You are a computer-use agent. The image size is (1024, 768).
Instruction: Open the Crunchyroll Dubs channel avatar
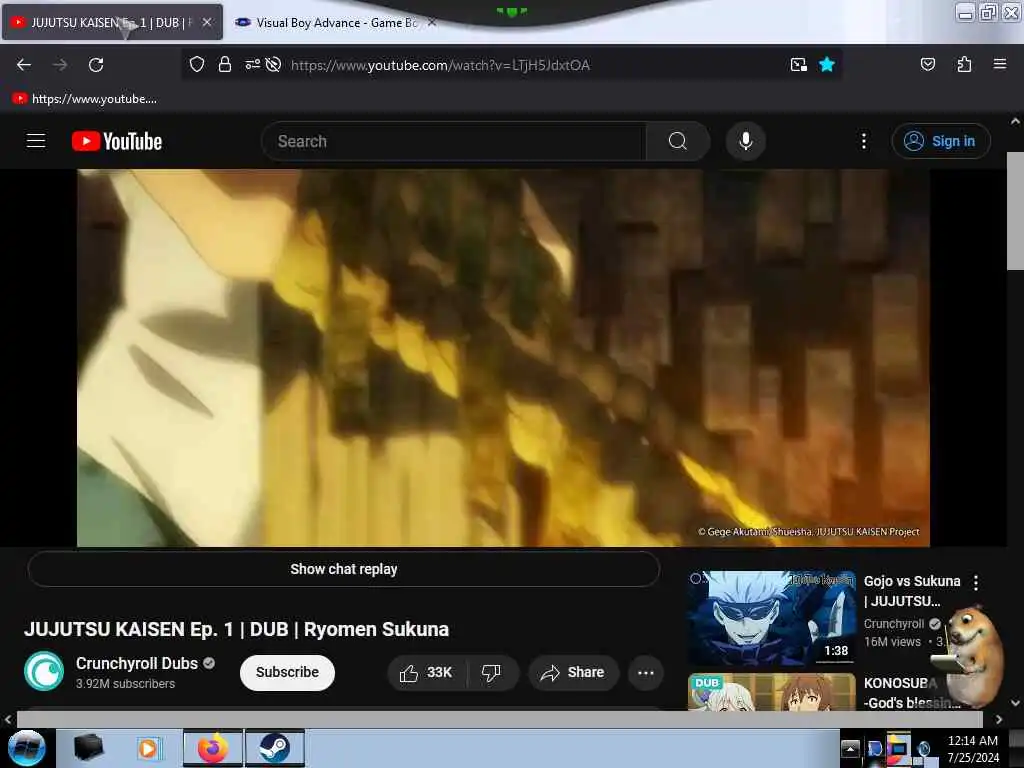coord(44,671)
